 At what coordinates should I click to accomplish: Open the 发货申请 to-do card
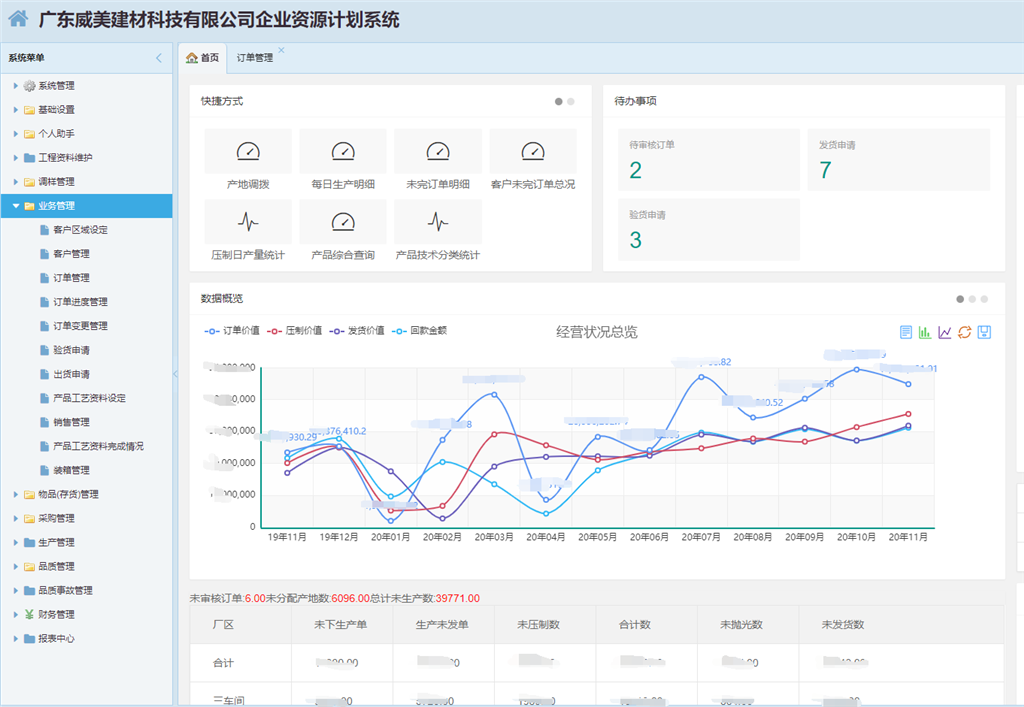tap(899, 159)
